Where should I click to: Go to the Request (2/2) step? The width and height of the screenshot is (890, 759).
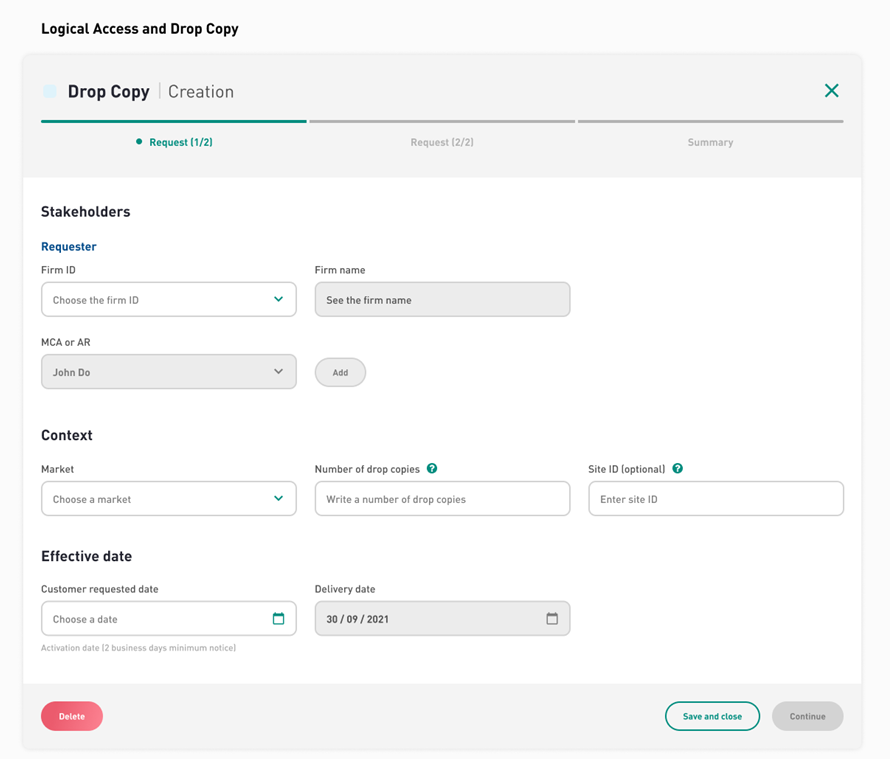[x=442, y=142]
